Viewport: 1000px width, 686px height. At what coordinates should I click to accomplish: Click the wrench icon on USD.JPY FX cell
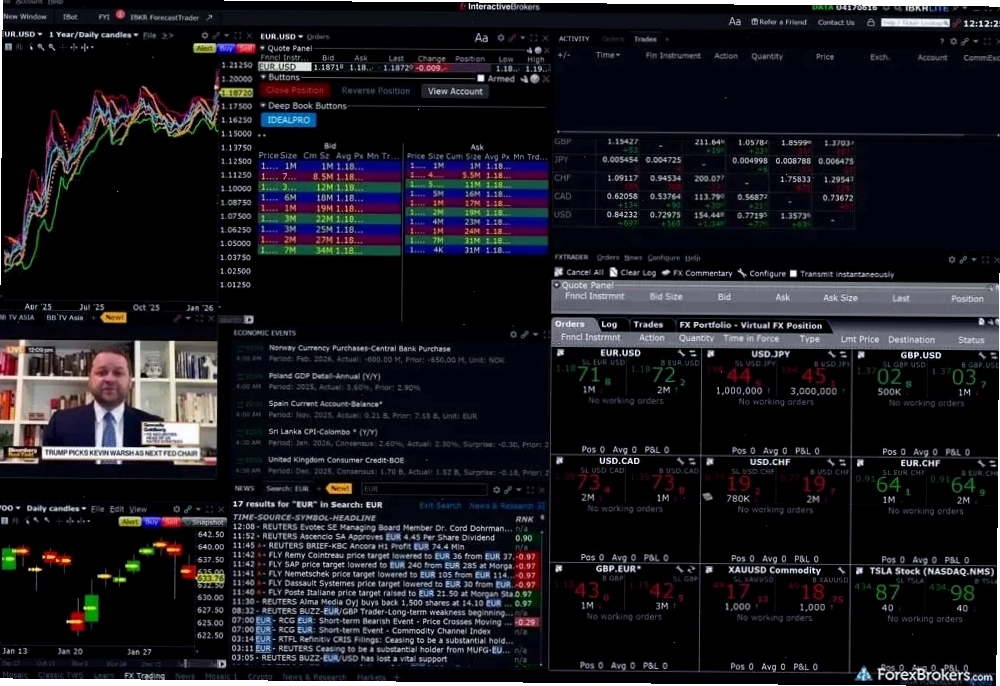pos(832,354)
